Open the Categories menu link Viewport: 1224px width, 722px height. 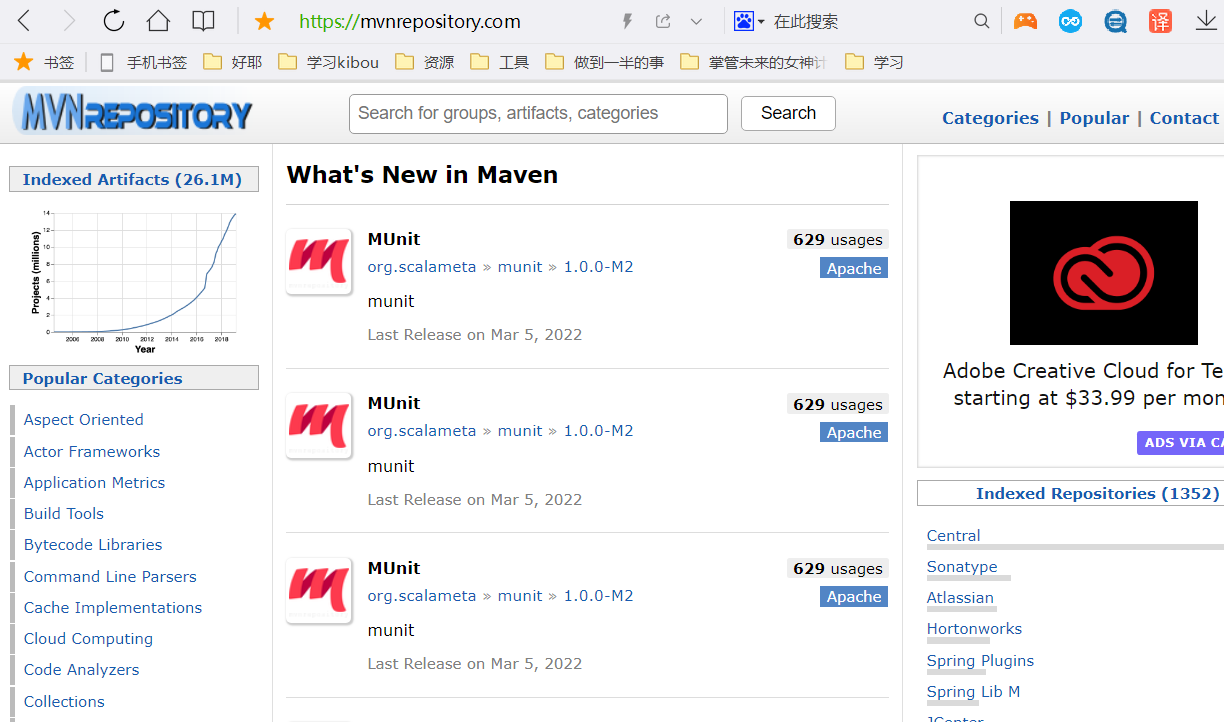[x=990, y=118]
